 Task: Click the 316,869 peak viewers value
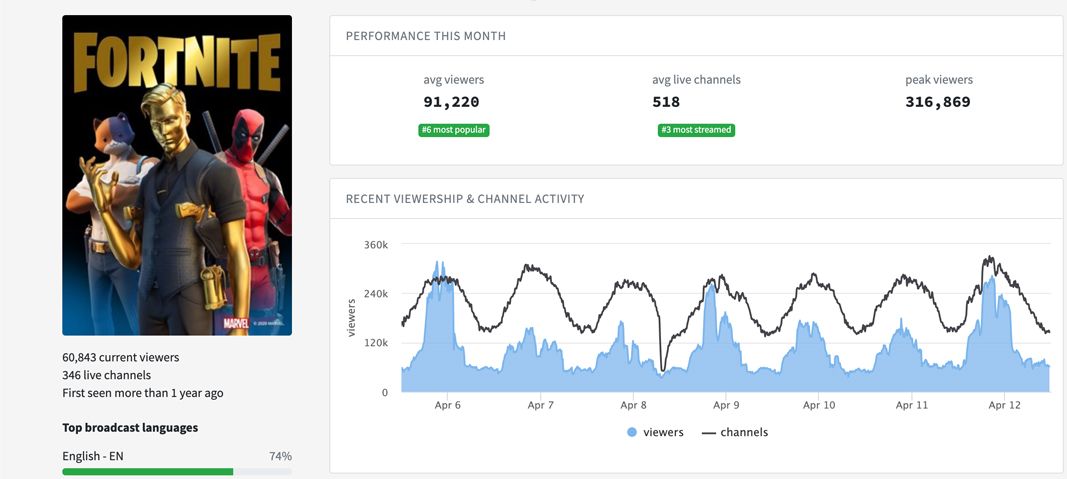pos(938,102)
